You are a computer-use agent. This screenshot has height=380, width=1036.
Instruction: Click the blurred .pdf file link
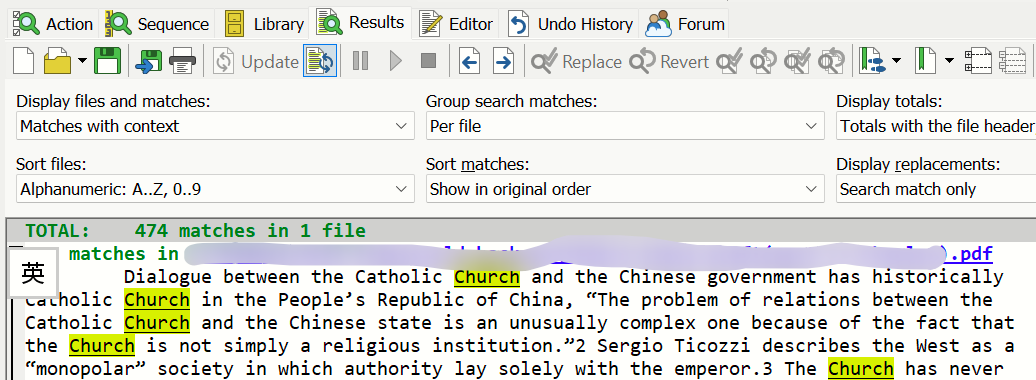point(588,254)
